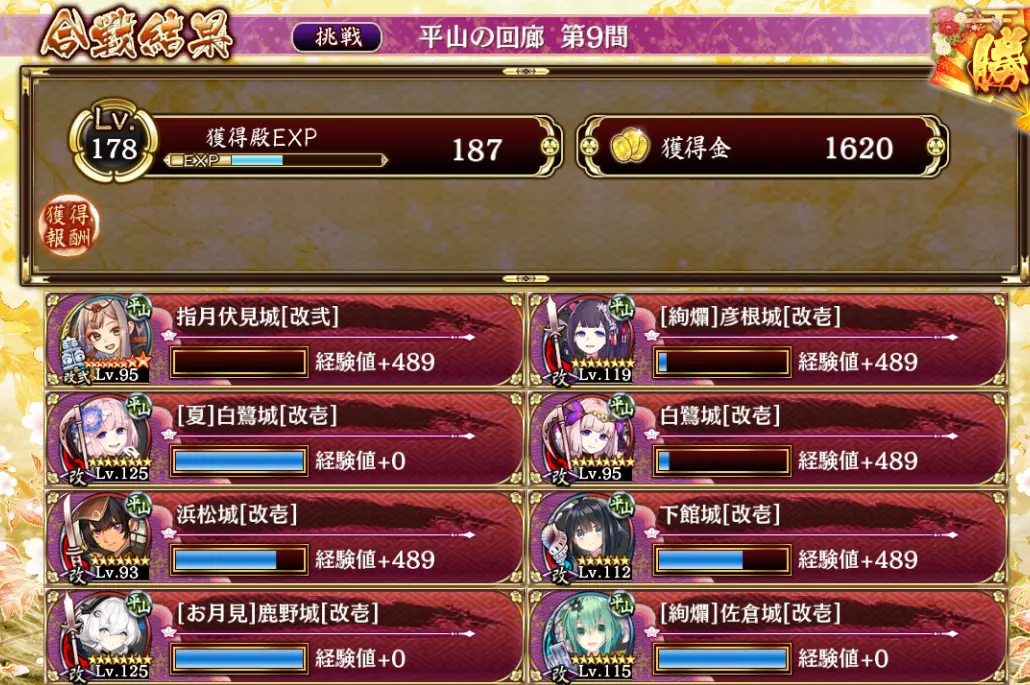Select [絢爛]彦根城[改壱] character portrait

pyautogui.click(x=589, y=341)
